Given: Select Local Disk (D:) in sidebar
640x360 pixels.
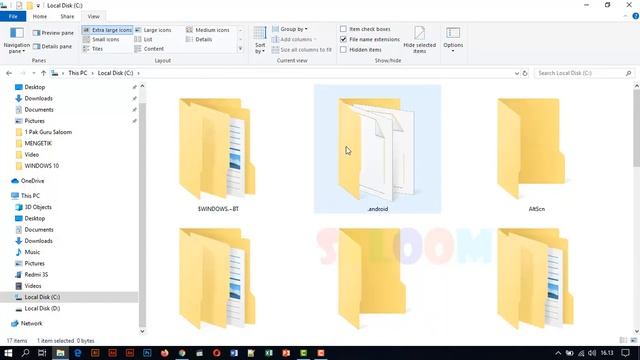Looking at the screenshot, I should pos(42,308).
